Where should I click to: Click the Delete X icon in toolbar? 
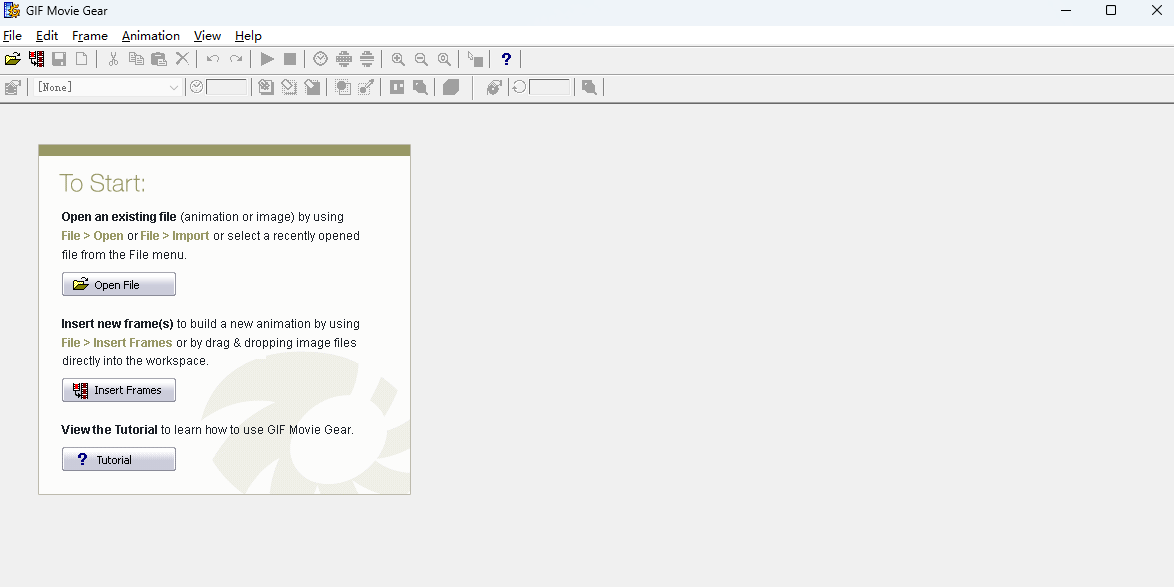(x=182, y=59)
